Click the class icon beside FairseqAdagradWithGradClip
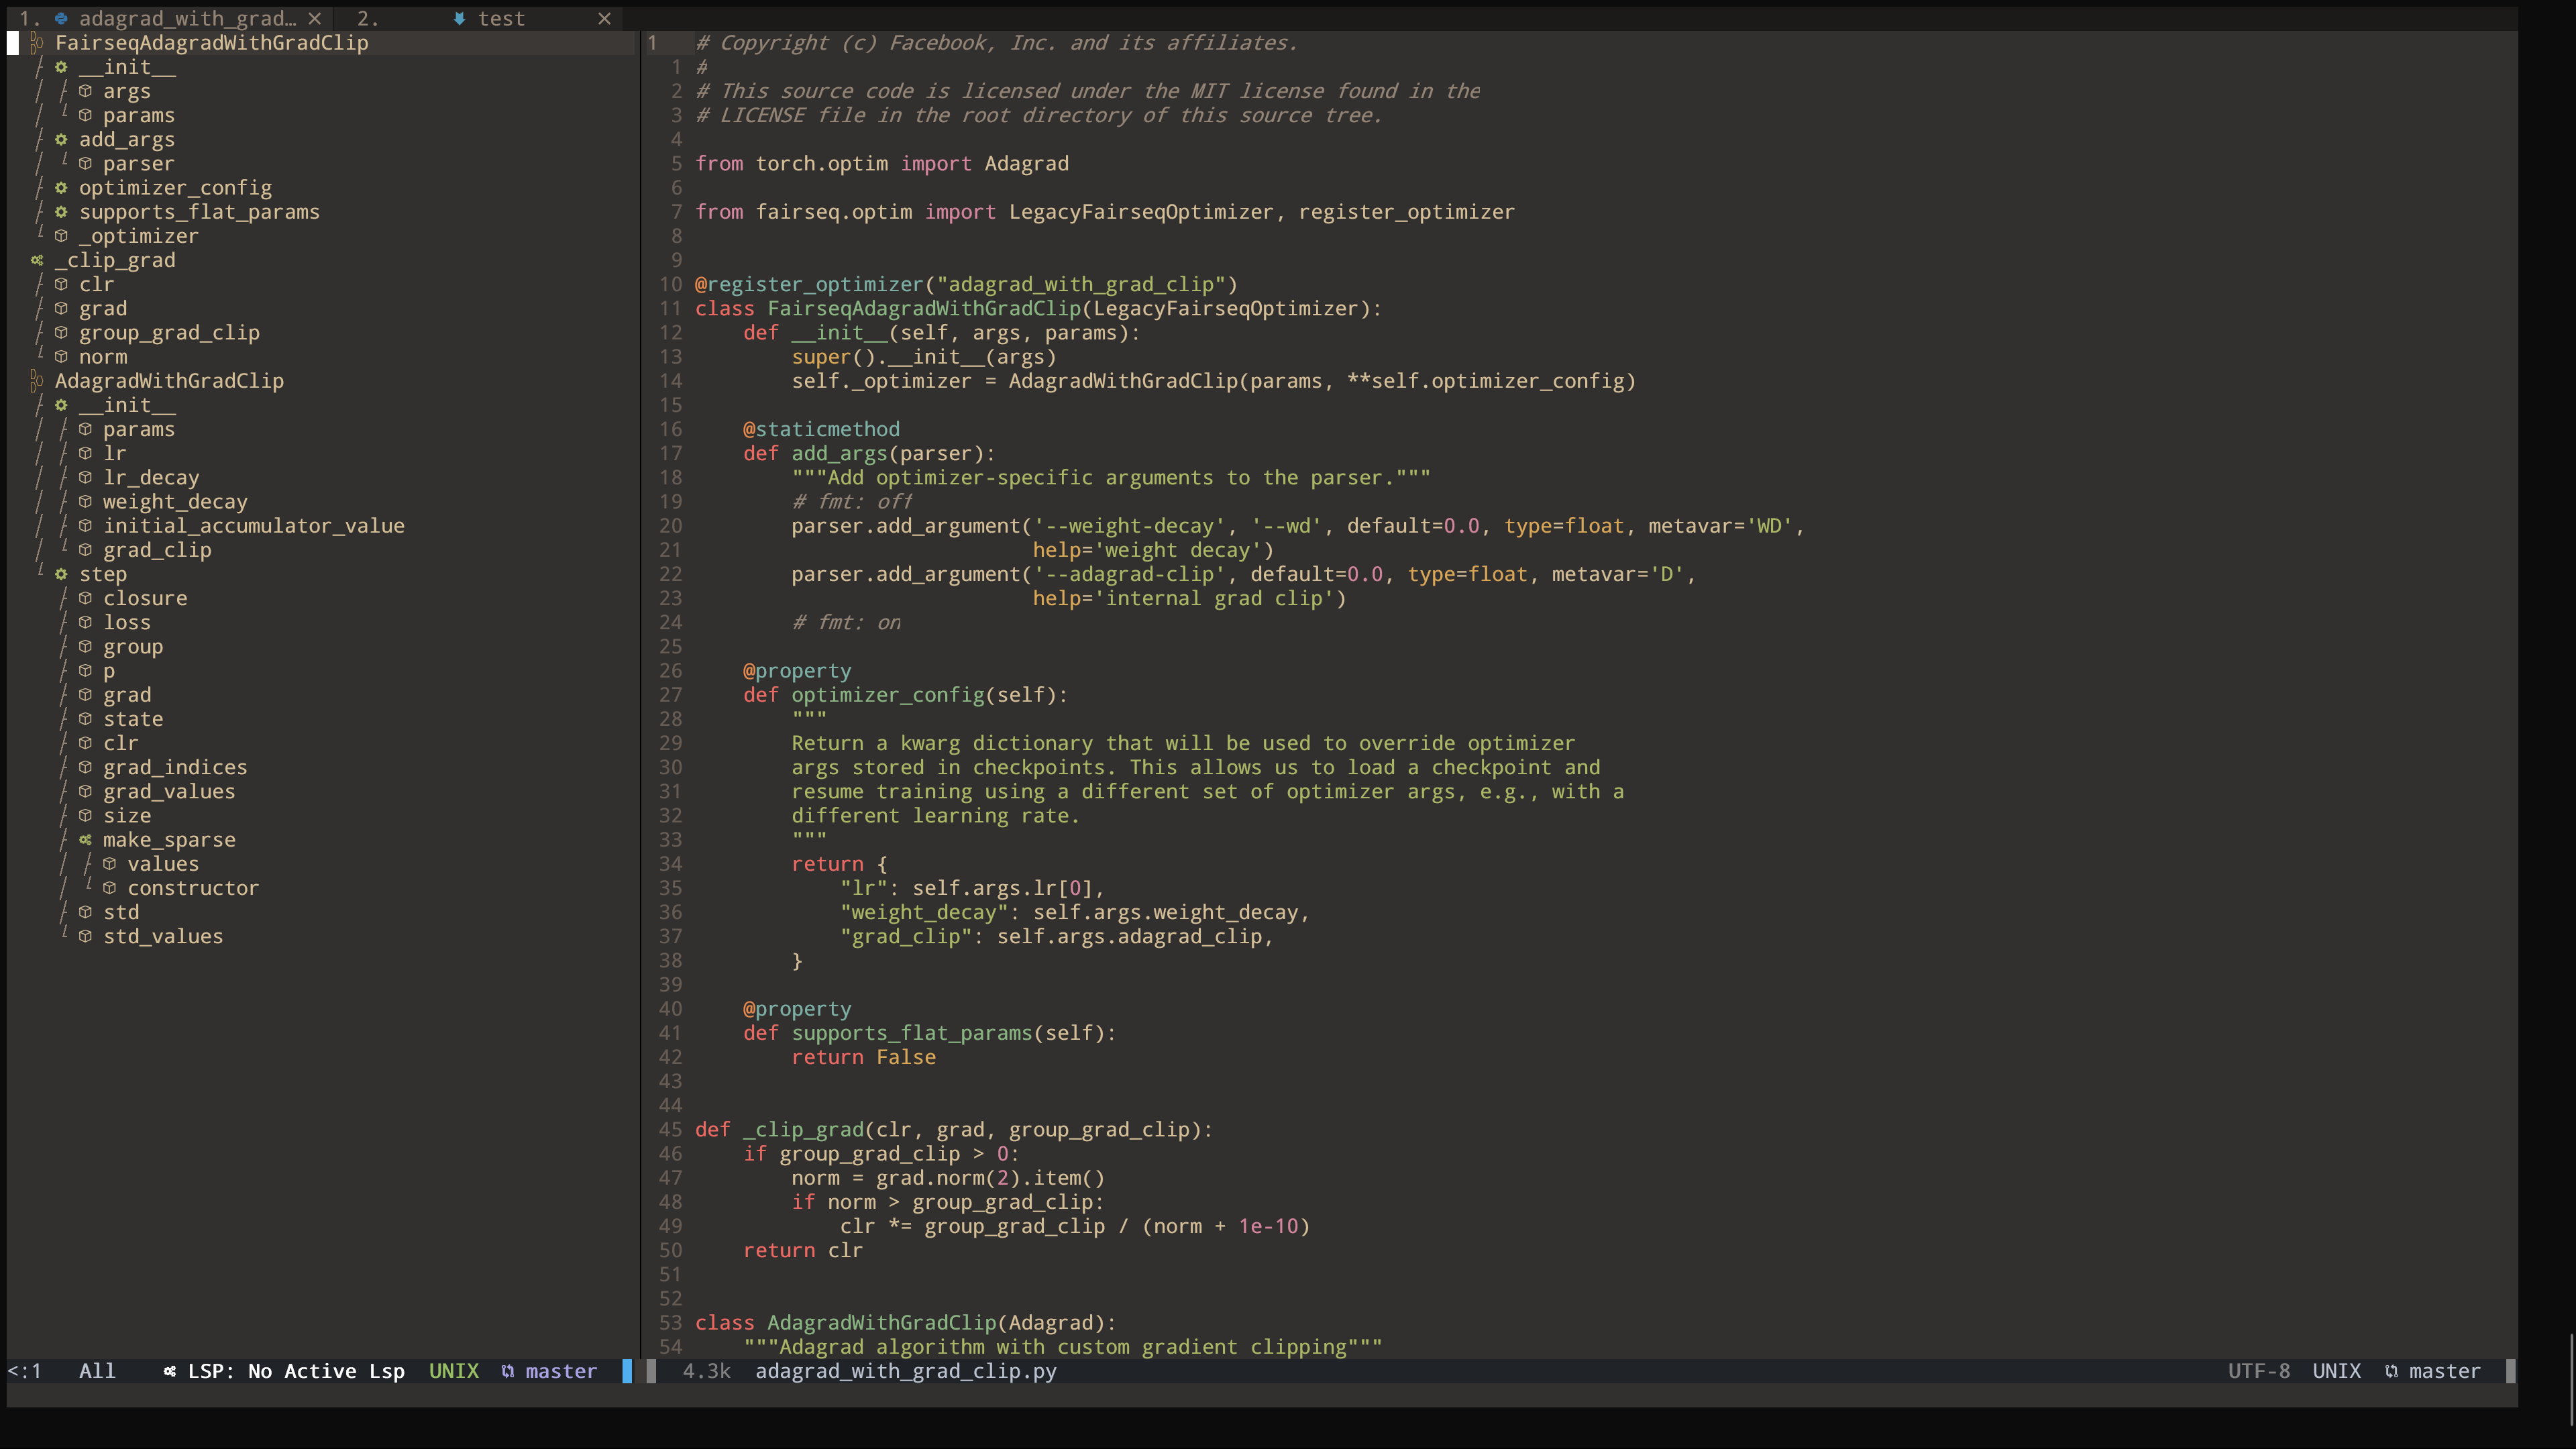The image size is (2576, 1449). click(37, 43)
